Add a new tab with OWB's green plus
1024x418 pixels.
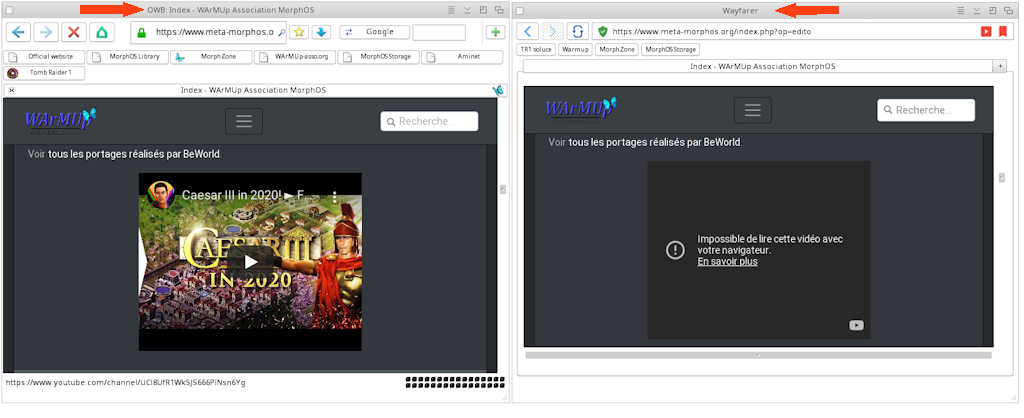coord(495,32)
